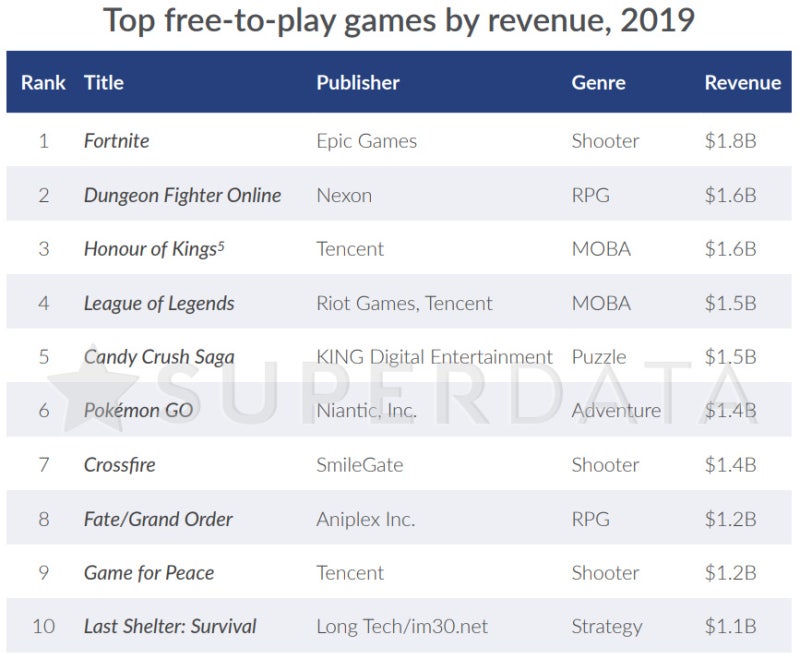
Task: Click the Epic Games publisher cell
Action: [366, 141]
